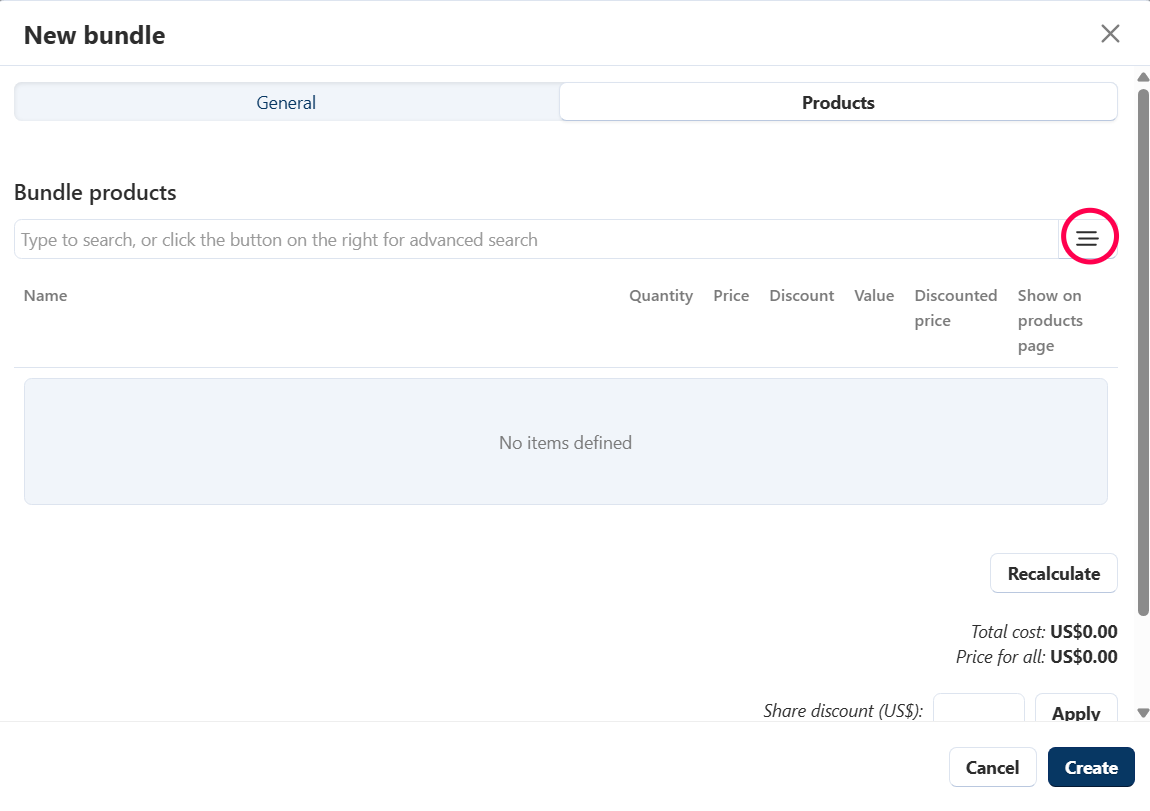
Task: Click the Discounted price column header
Action: click(x=955, y=308)
